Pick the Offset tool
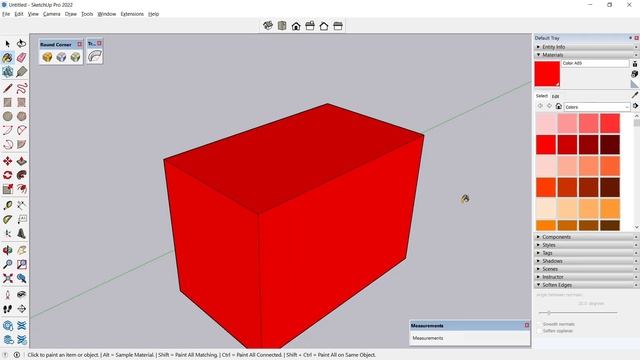The height and width of the screenshot is (360, 640). point(21,189)
